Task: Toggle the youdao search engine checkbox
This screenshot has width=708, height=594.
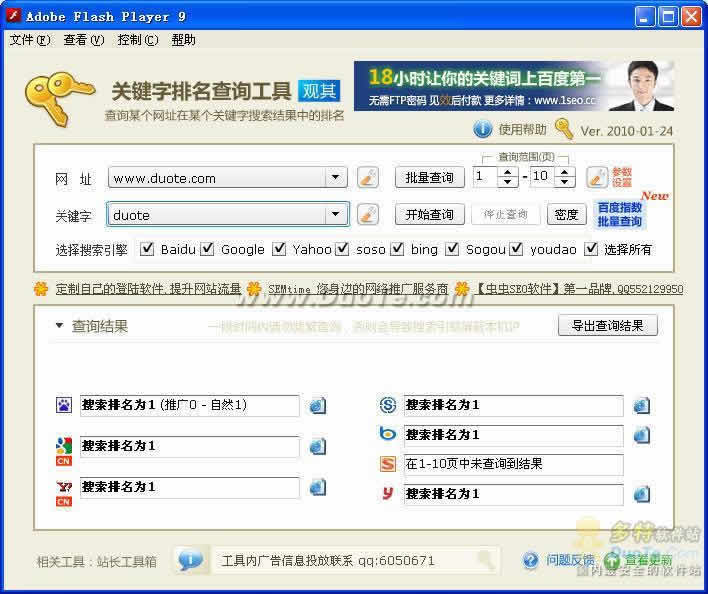Action: 516,249
